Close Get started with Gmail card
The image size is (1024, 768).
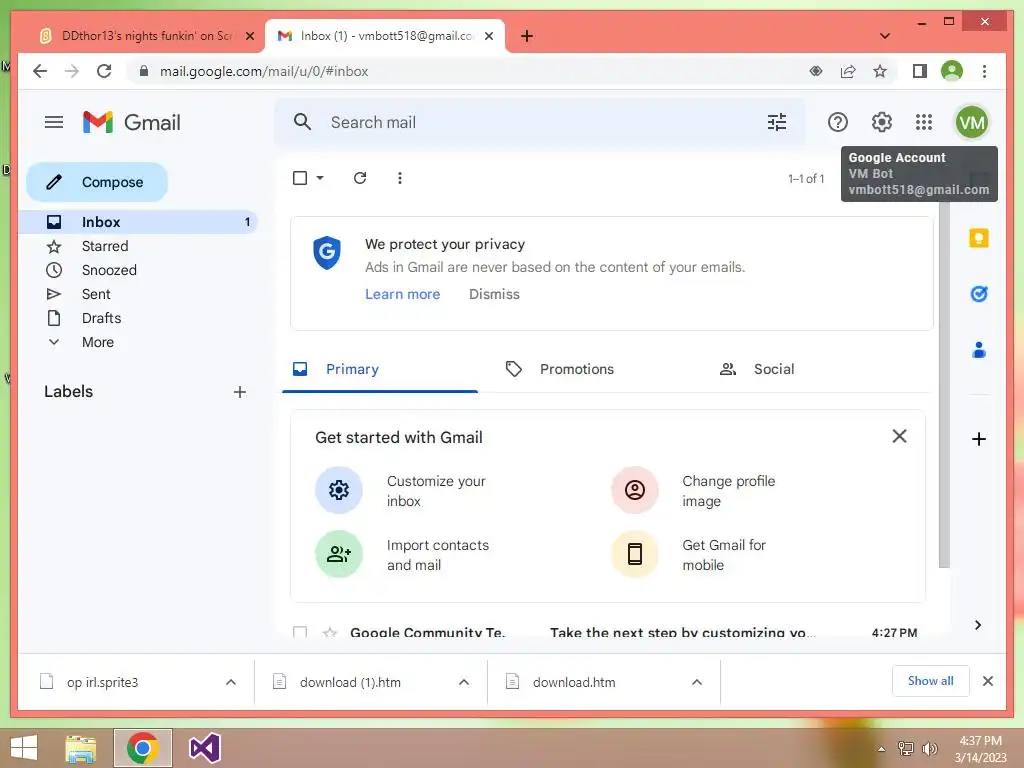tap(899, 436)
